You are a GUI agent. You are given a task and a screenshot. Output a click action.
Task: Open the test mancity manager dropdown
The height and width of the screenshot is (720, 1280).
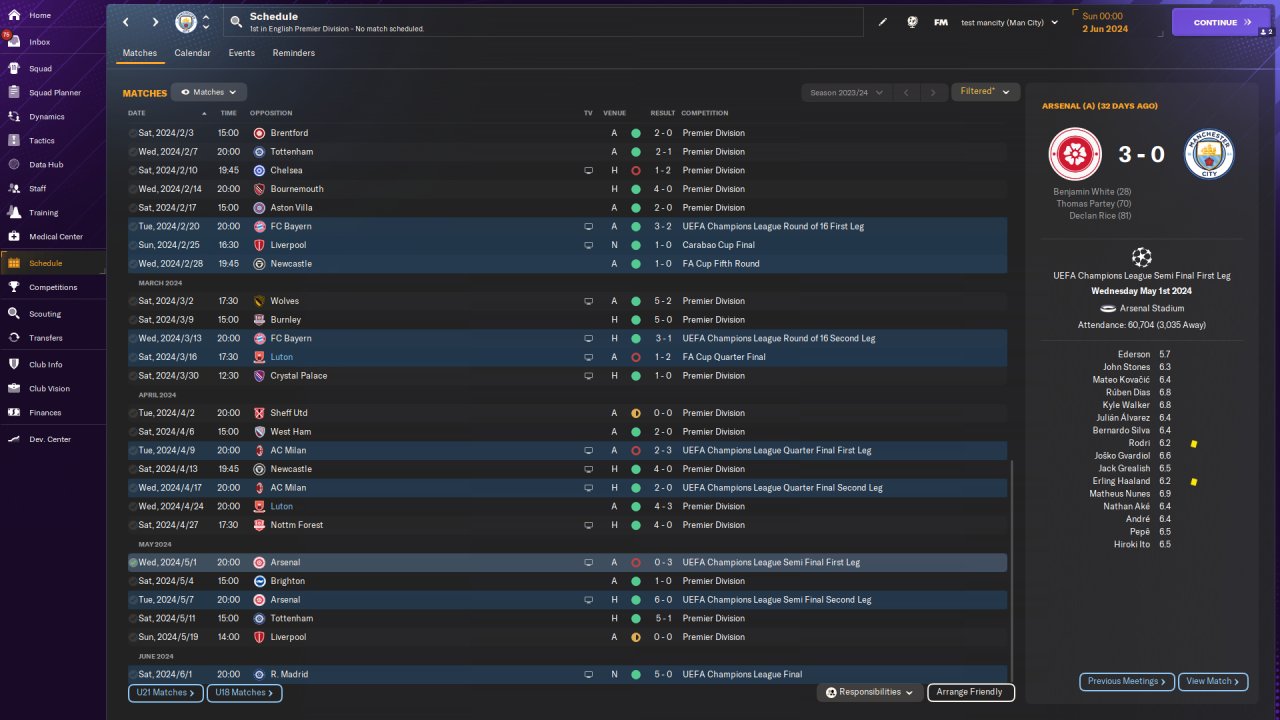pyautogui.click(x=1009, y=22)
